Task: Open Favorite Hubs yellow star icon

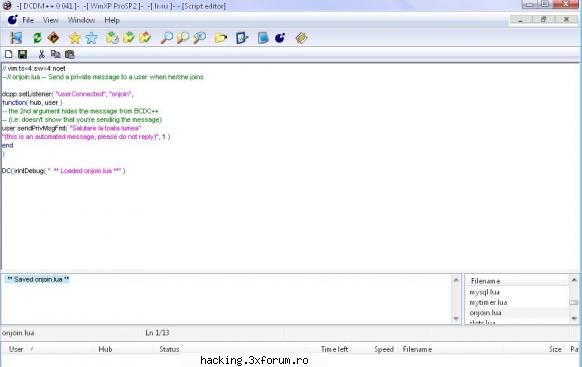Action: (75, 38)
